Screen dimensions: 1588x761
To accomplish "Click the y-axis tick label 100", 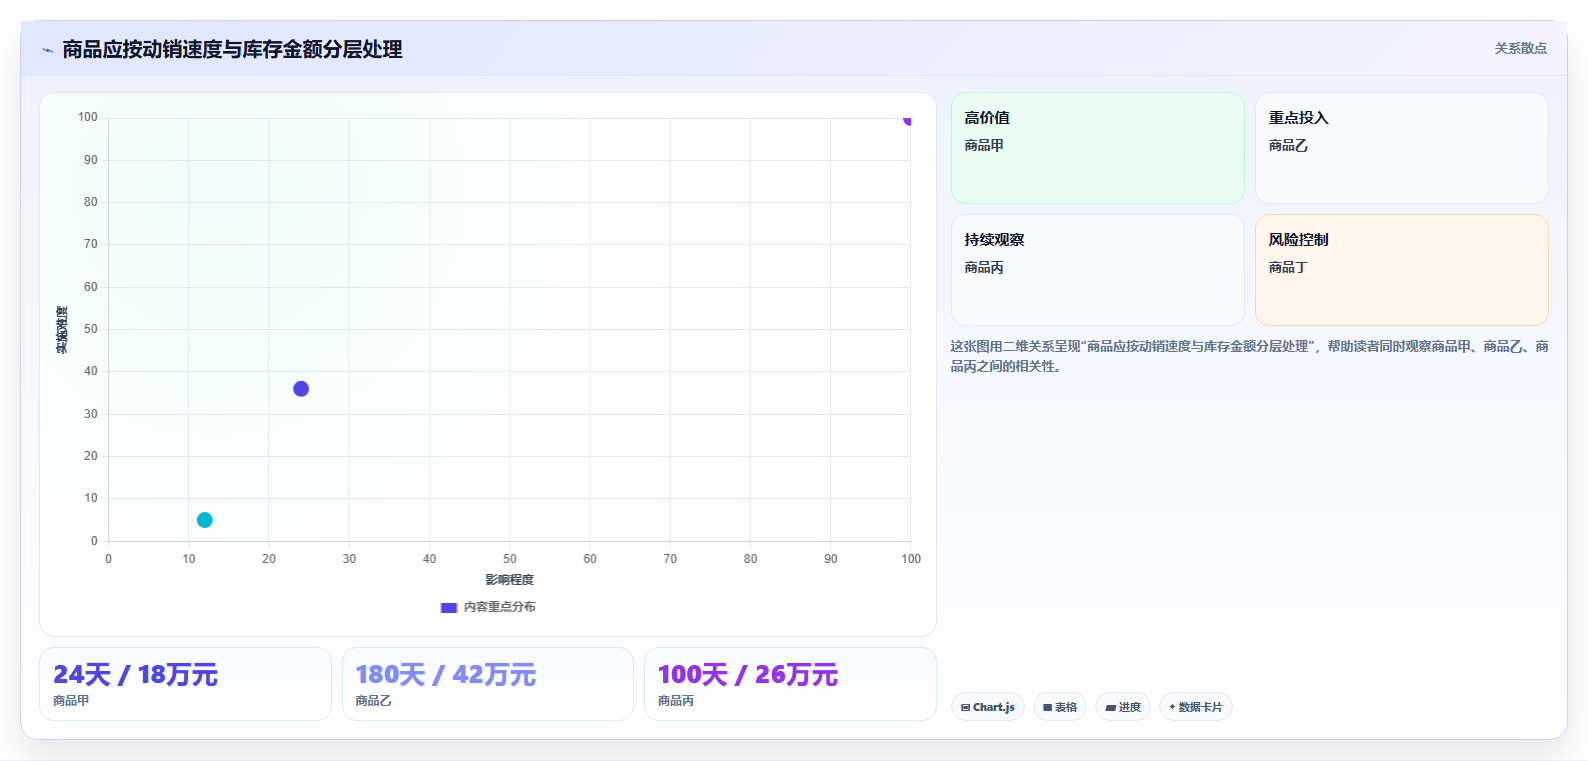I will pos(88,117).
